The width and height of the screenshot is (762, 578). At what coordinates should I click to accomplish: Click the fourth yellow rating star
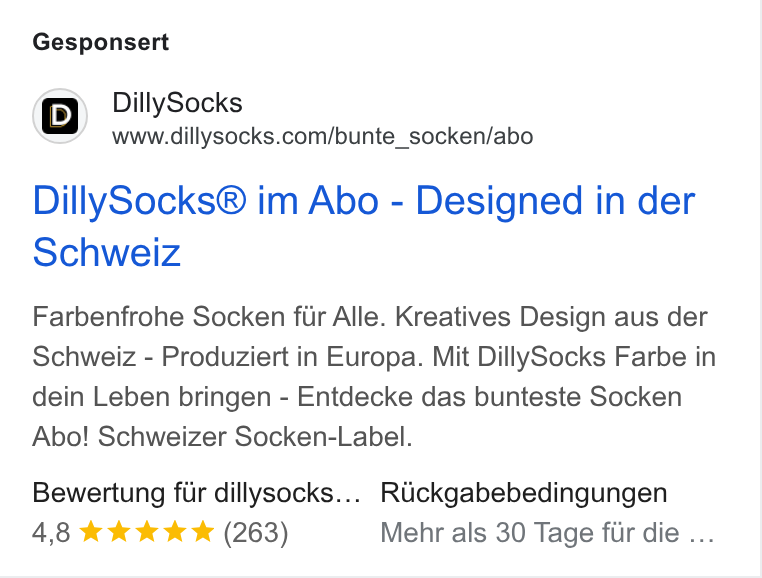click(x=175, y=531)
